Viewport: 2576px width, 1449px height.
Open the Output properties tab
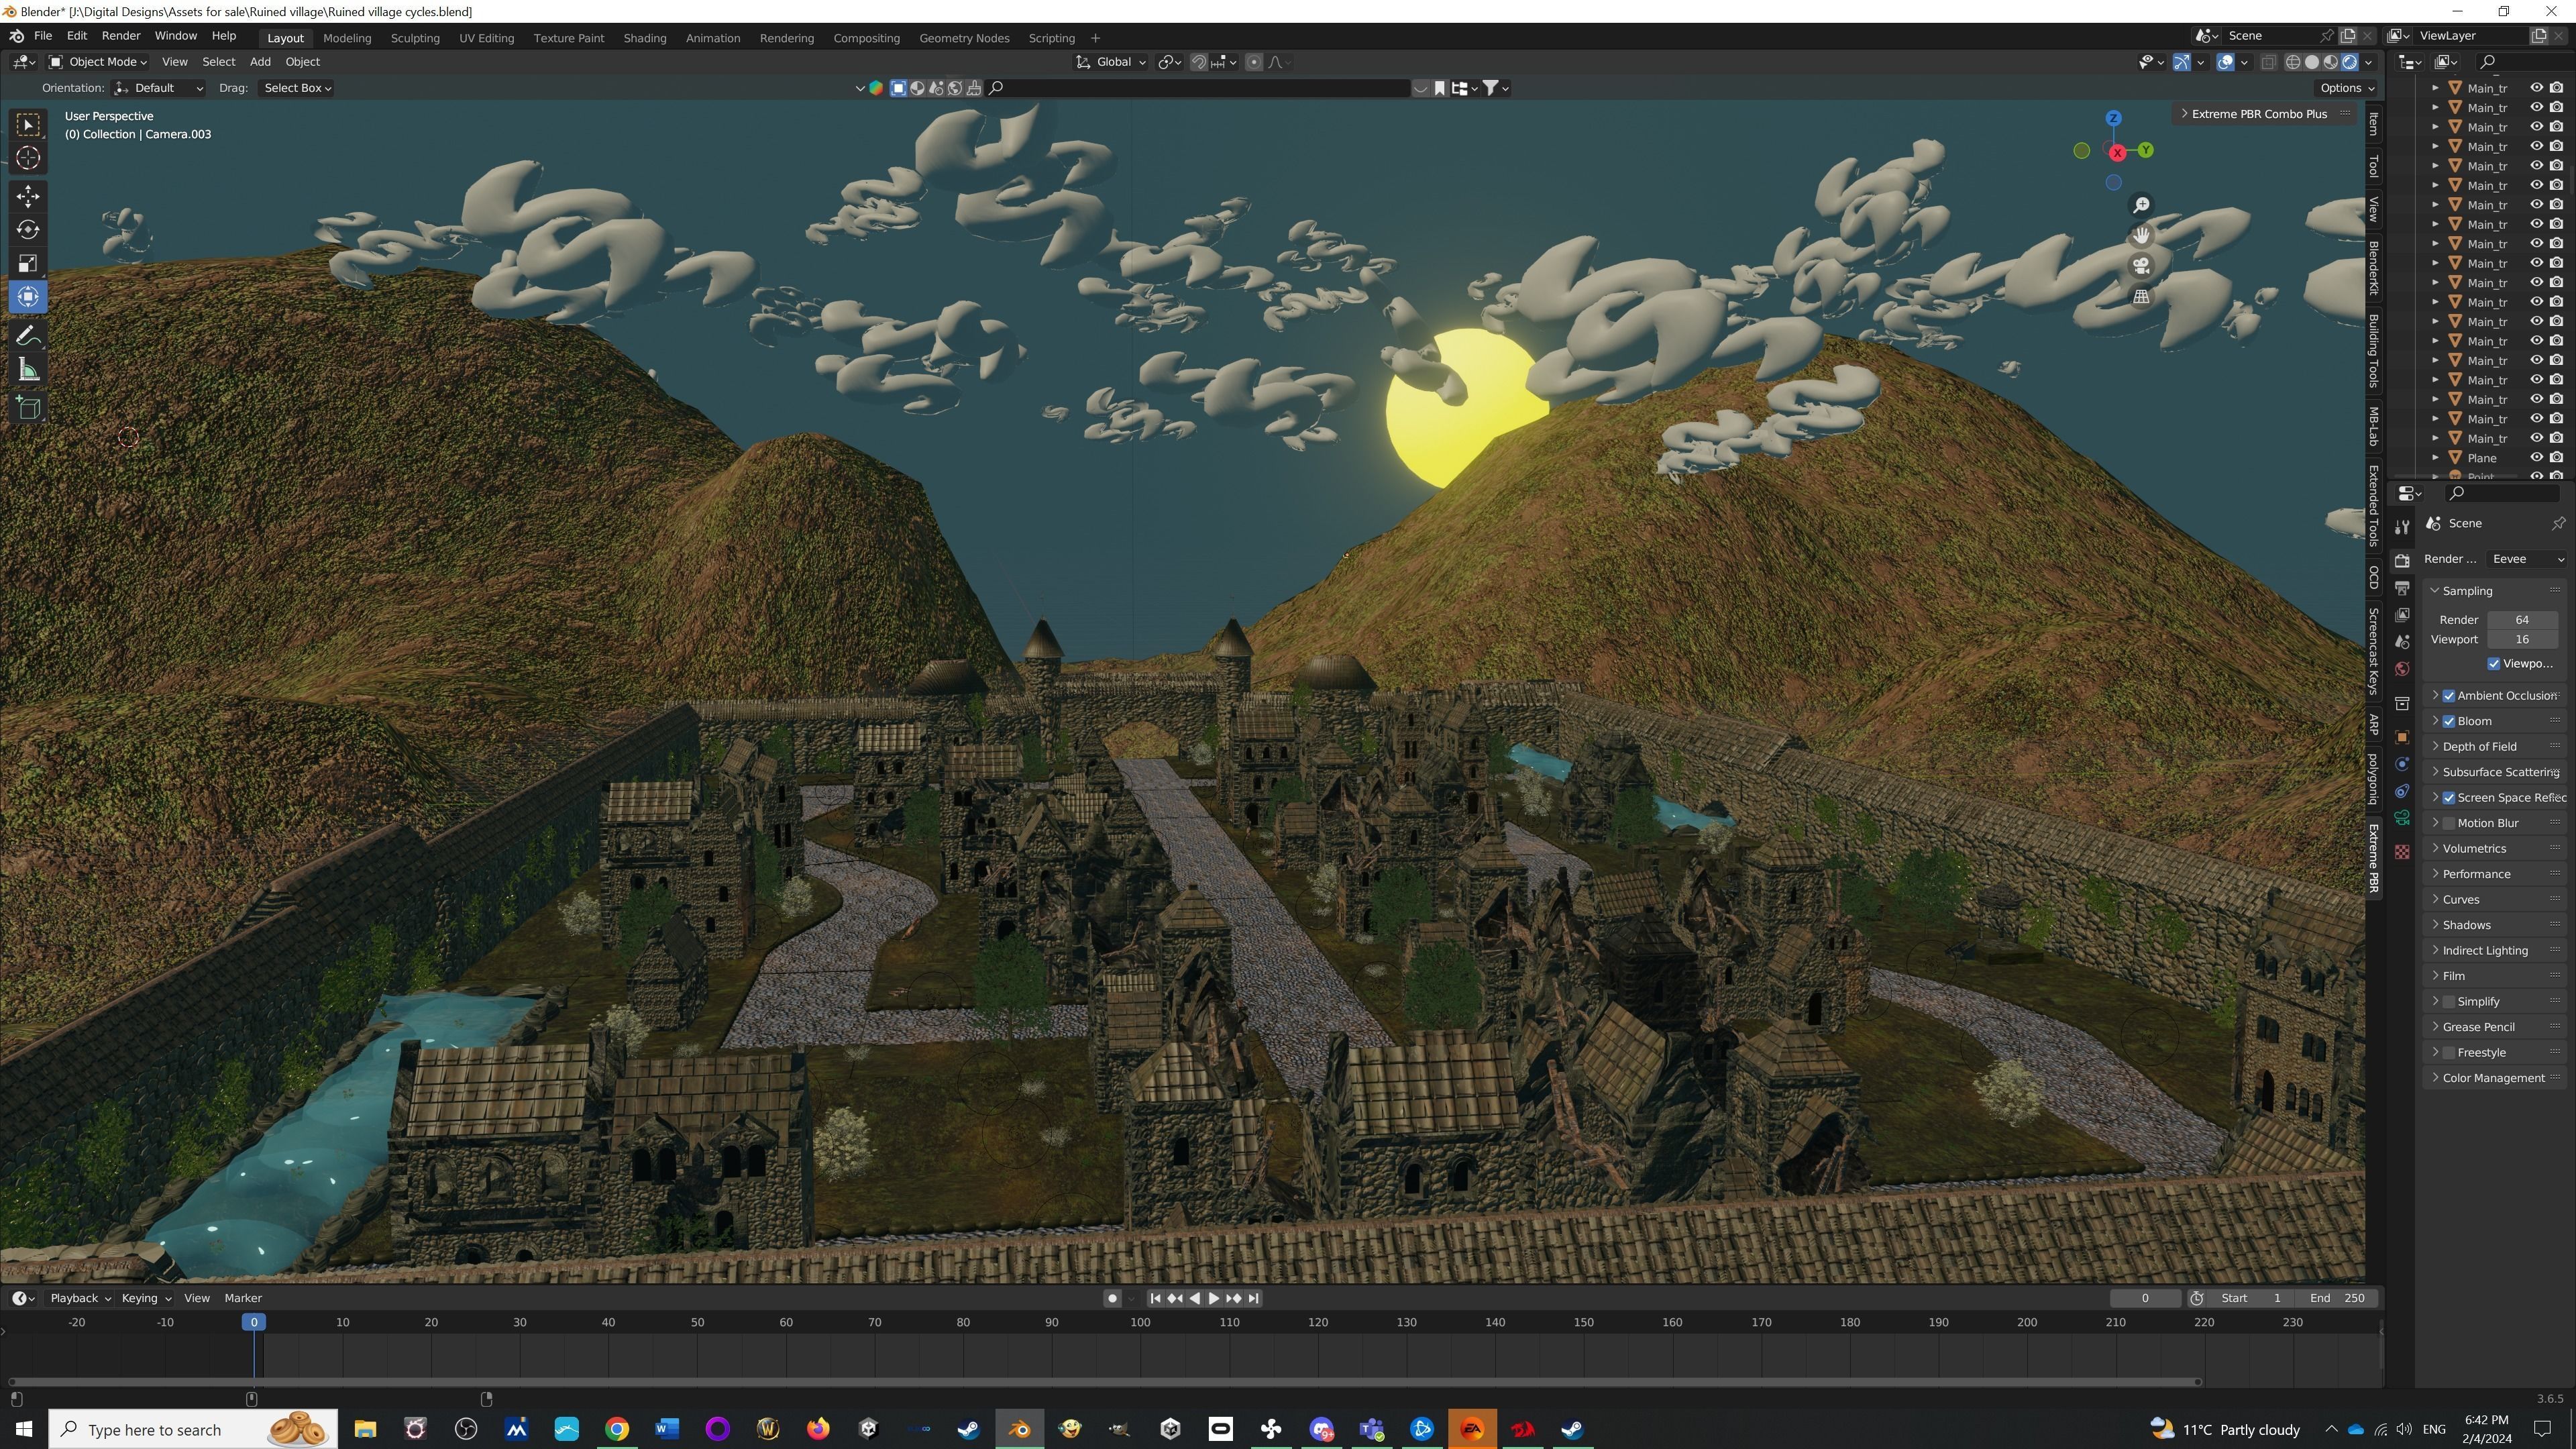[x=2402, y=588]
